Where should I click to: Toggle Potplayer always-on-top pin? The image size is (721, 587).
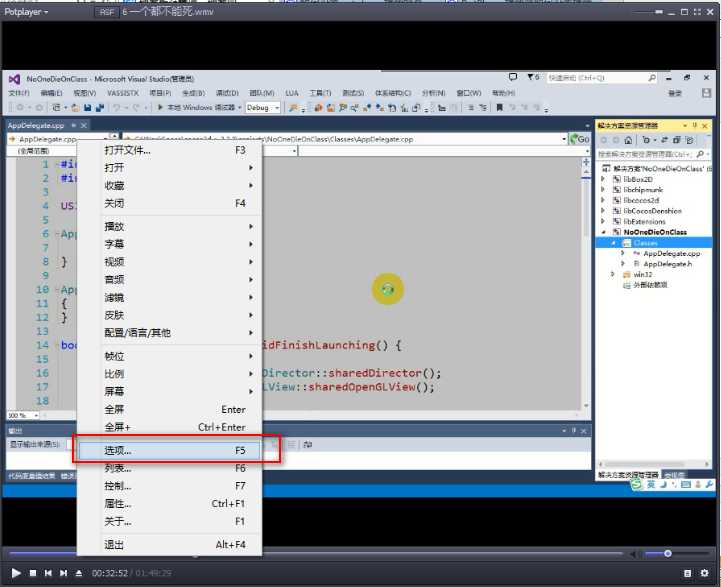(659, 12)
